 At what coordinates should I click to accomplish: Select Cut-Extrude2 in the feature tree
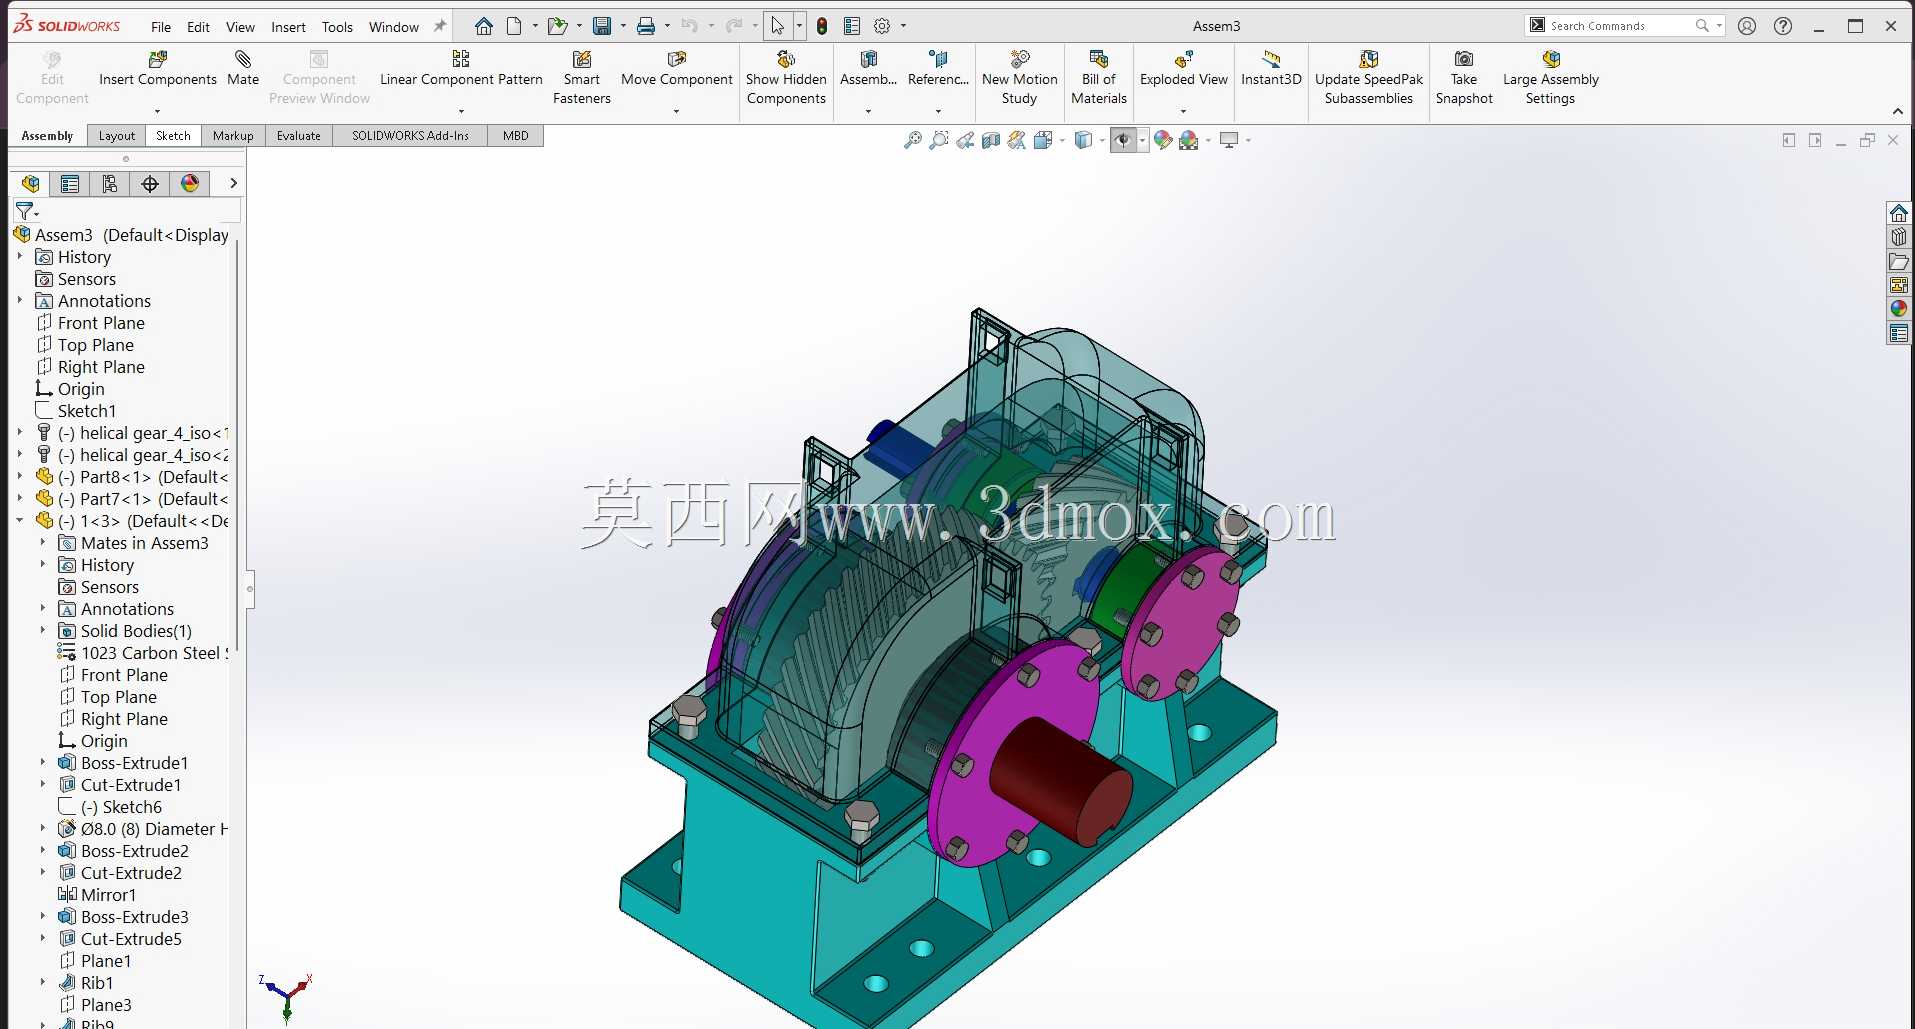tap(131, 873)
